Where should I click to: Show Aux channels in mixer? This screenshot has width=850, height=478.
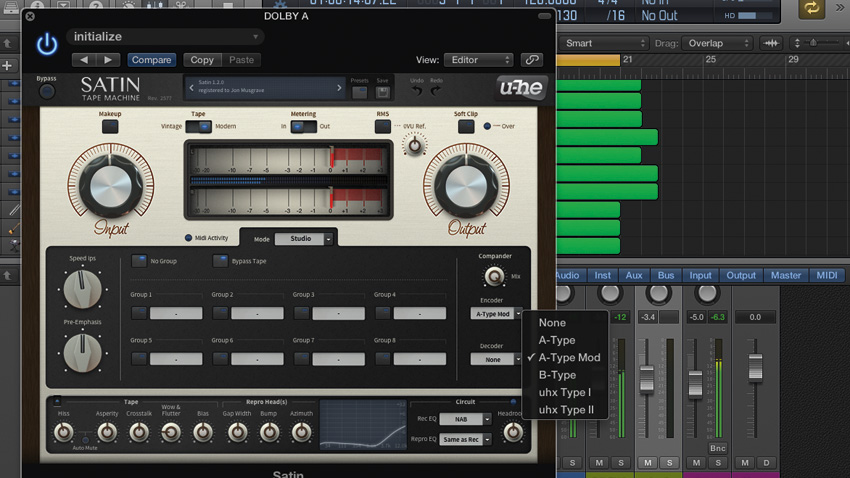[x=634, y=275]
